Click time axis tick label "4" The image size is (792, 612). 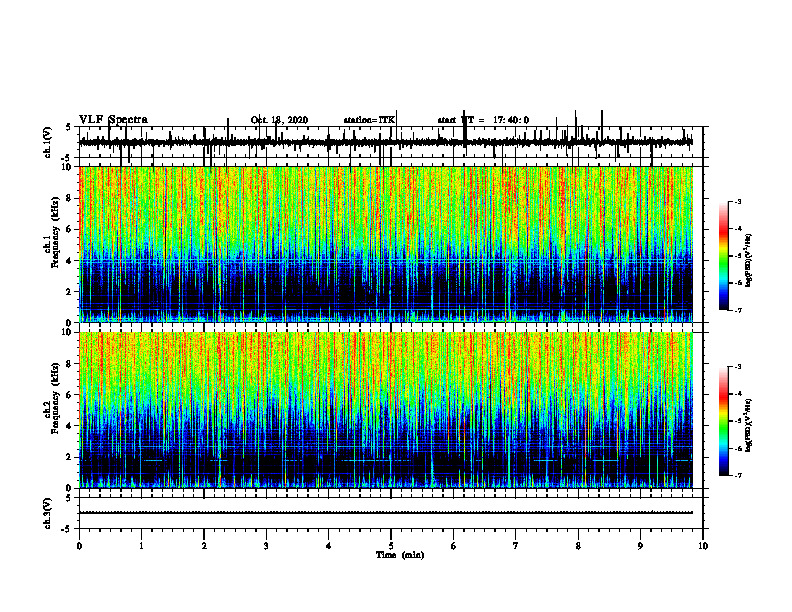pos(329,546)
